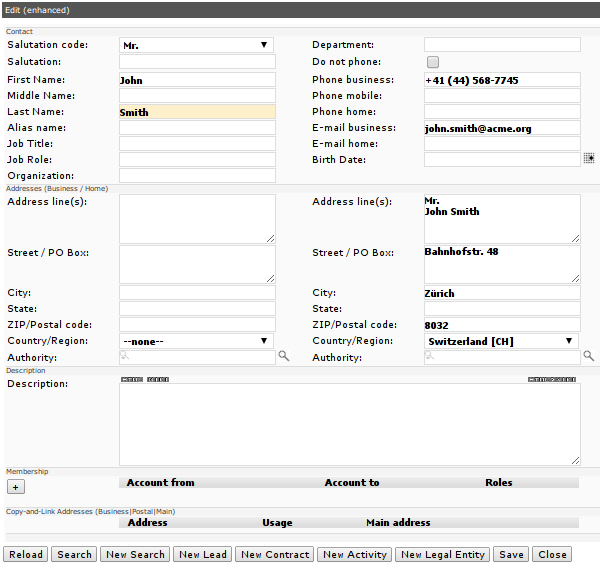Image resolution: width=600 pixels, height=564 pixels.
Task: Create a New Contract
Action: (x=275, y=554)
